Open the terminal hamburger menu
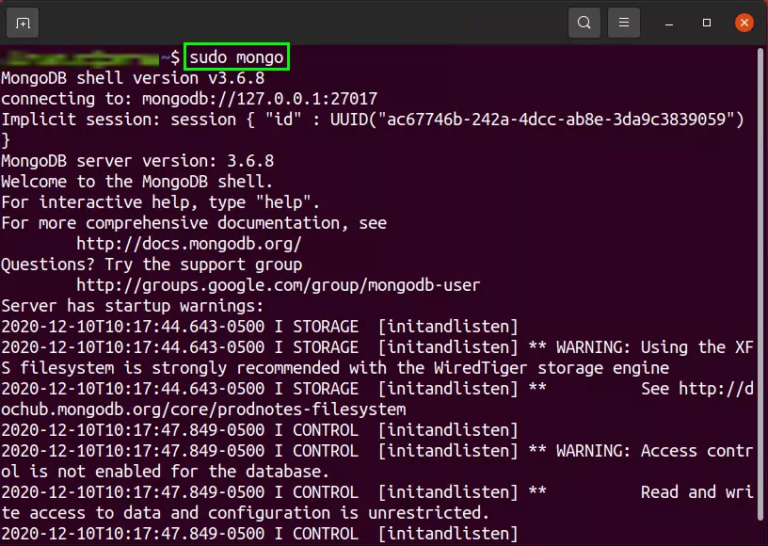Image resolution: width=768 pixels, height=546 pixels. (x=623, y=22)
